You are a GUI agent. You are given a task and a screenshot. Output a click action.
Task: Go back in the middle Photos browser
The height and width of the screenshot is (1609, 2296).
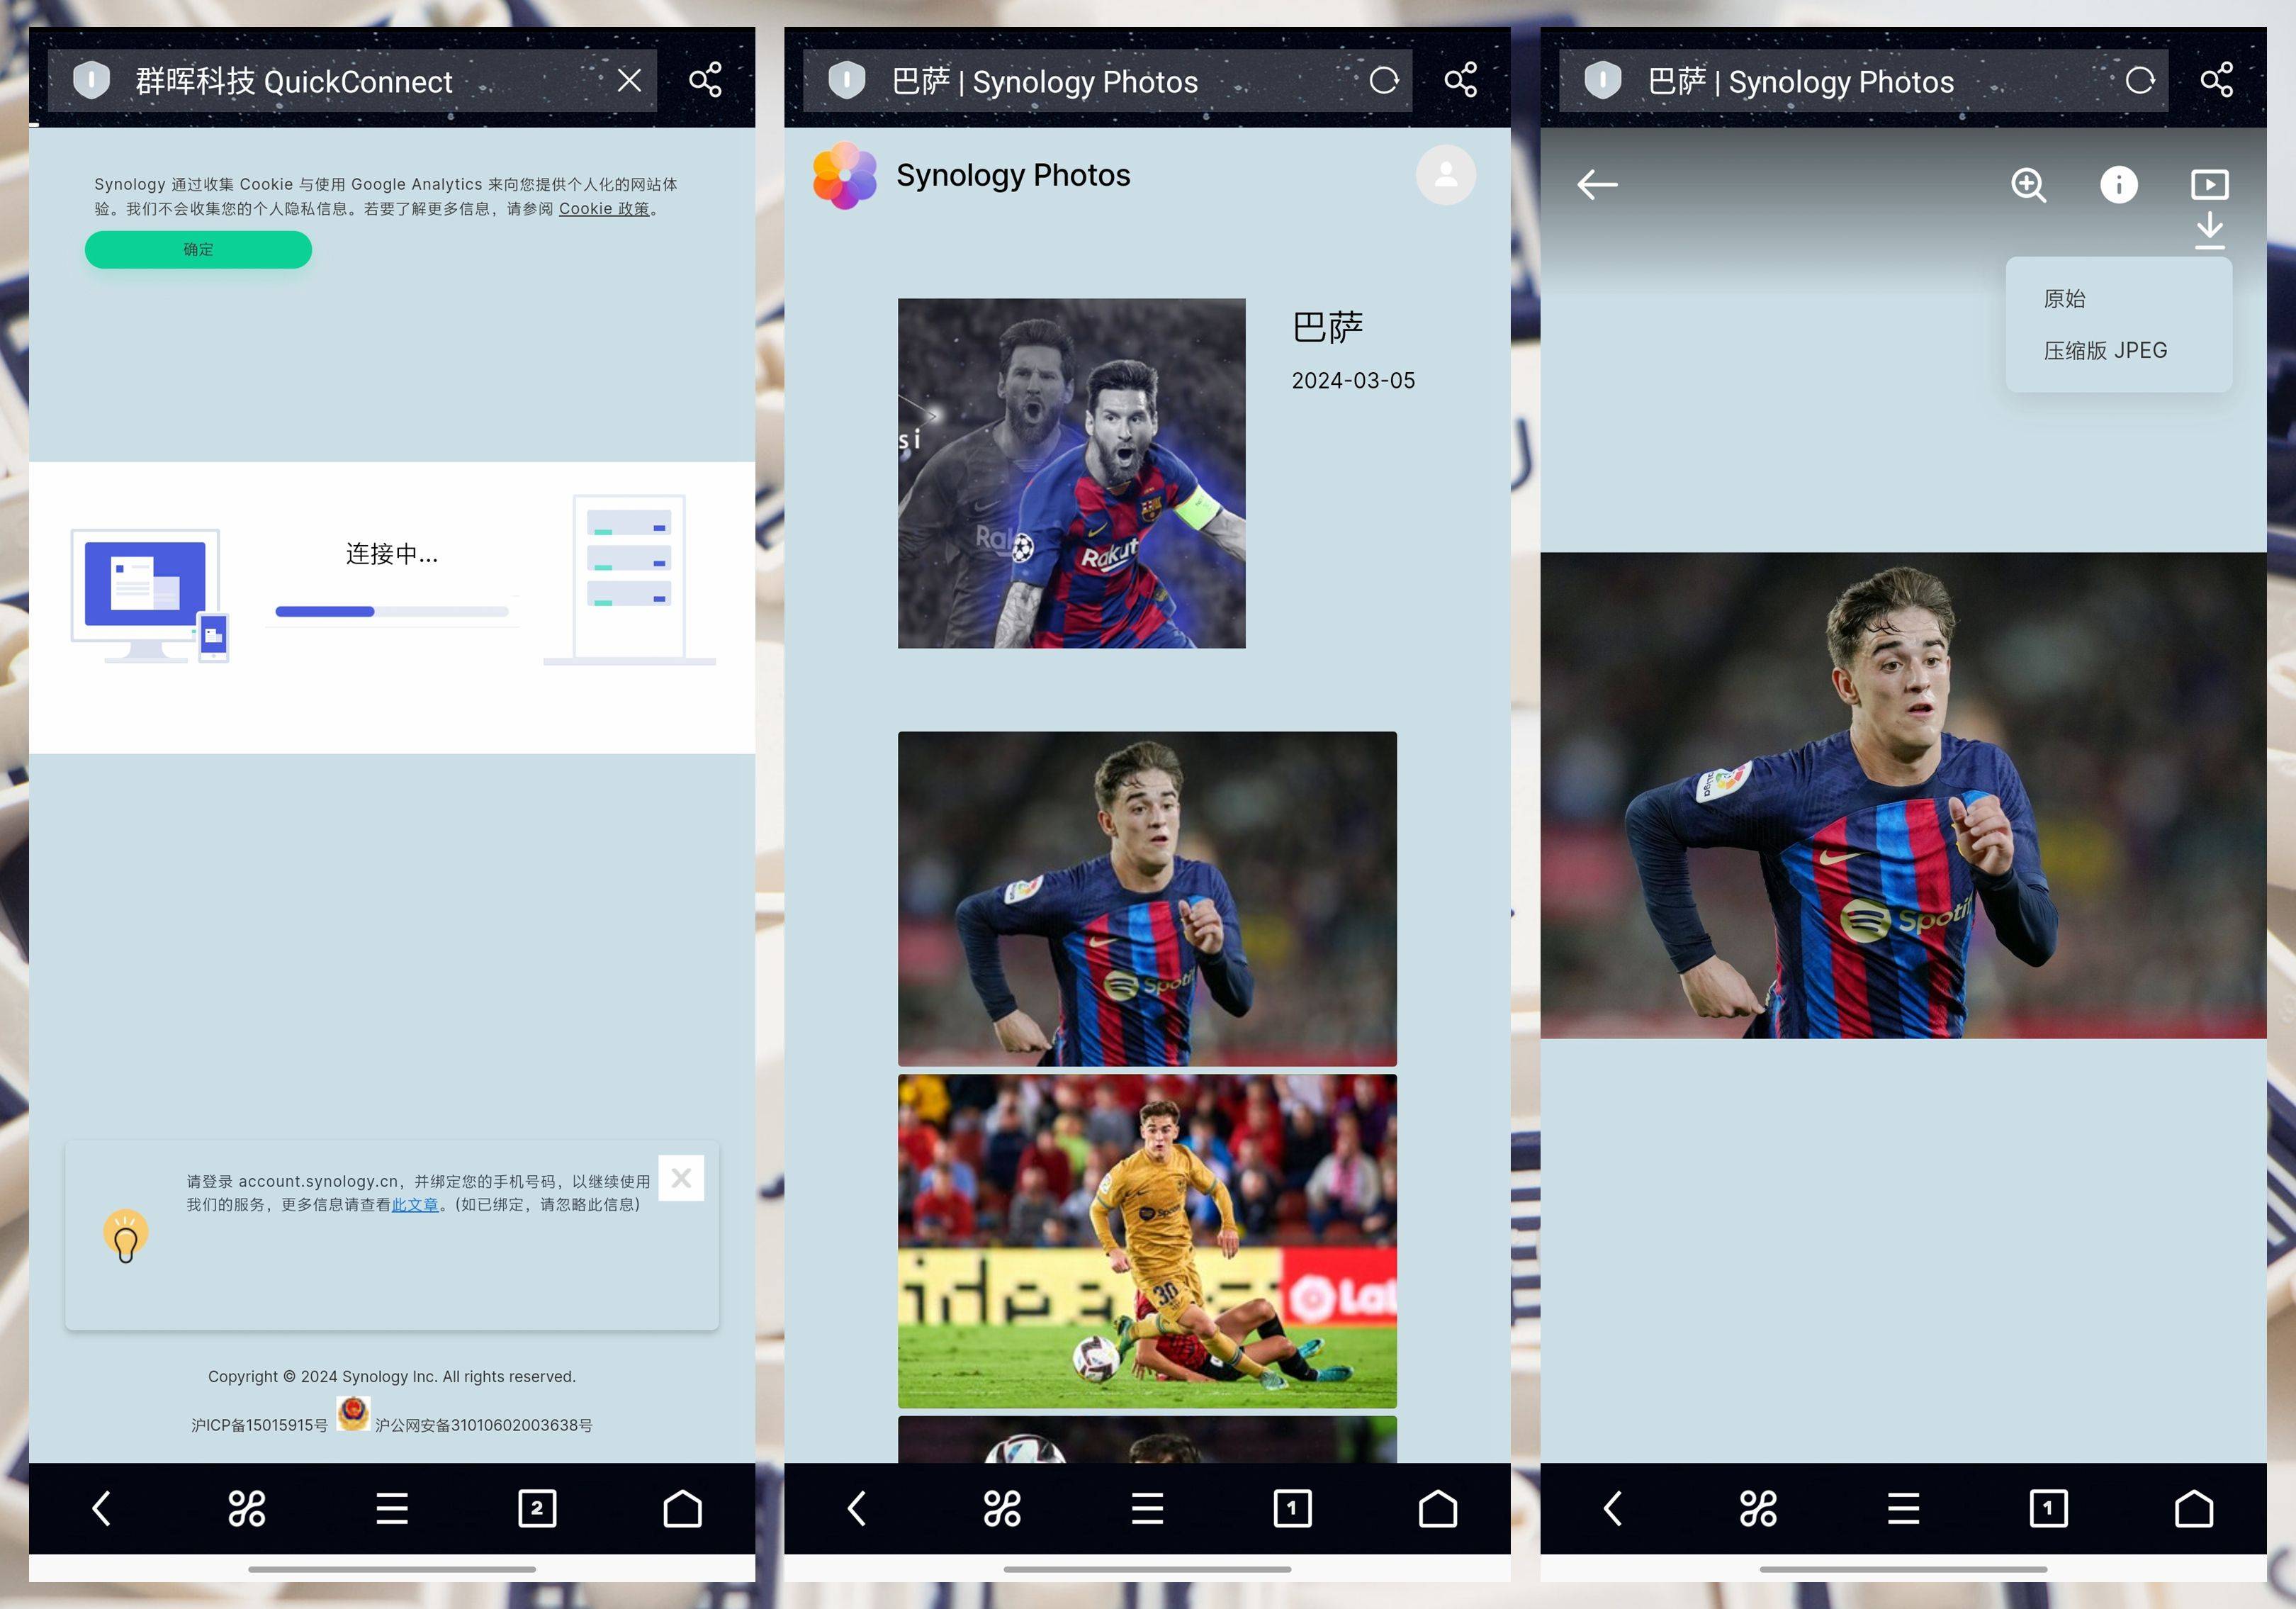857,1508
